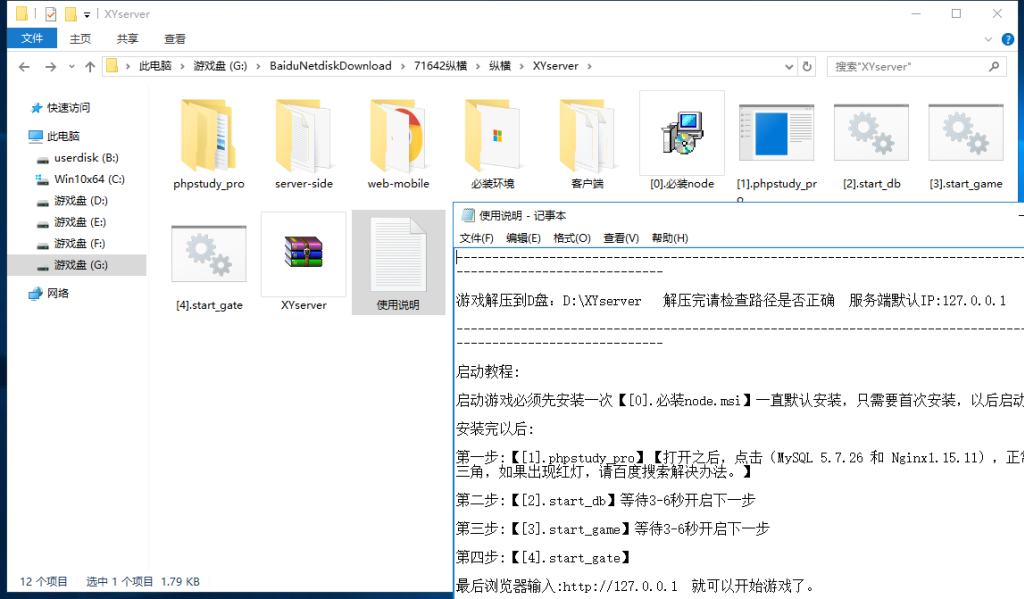Open the 必装环境 folder
This screenshot has height=599, width=1024.
pyautogui.click(x=493, y=144)
